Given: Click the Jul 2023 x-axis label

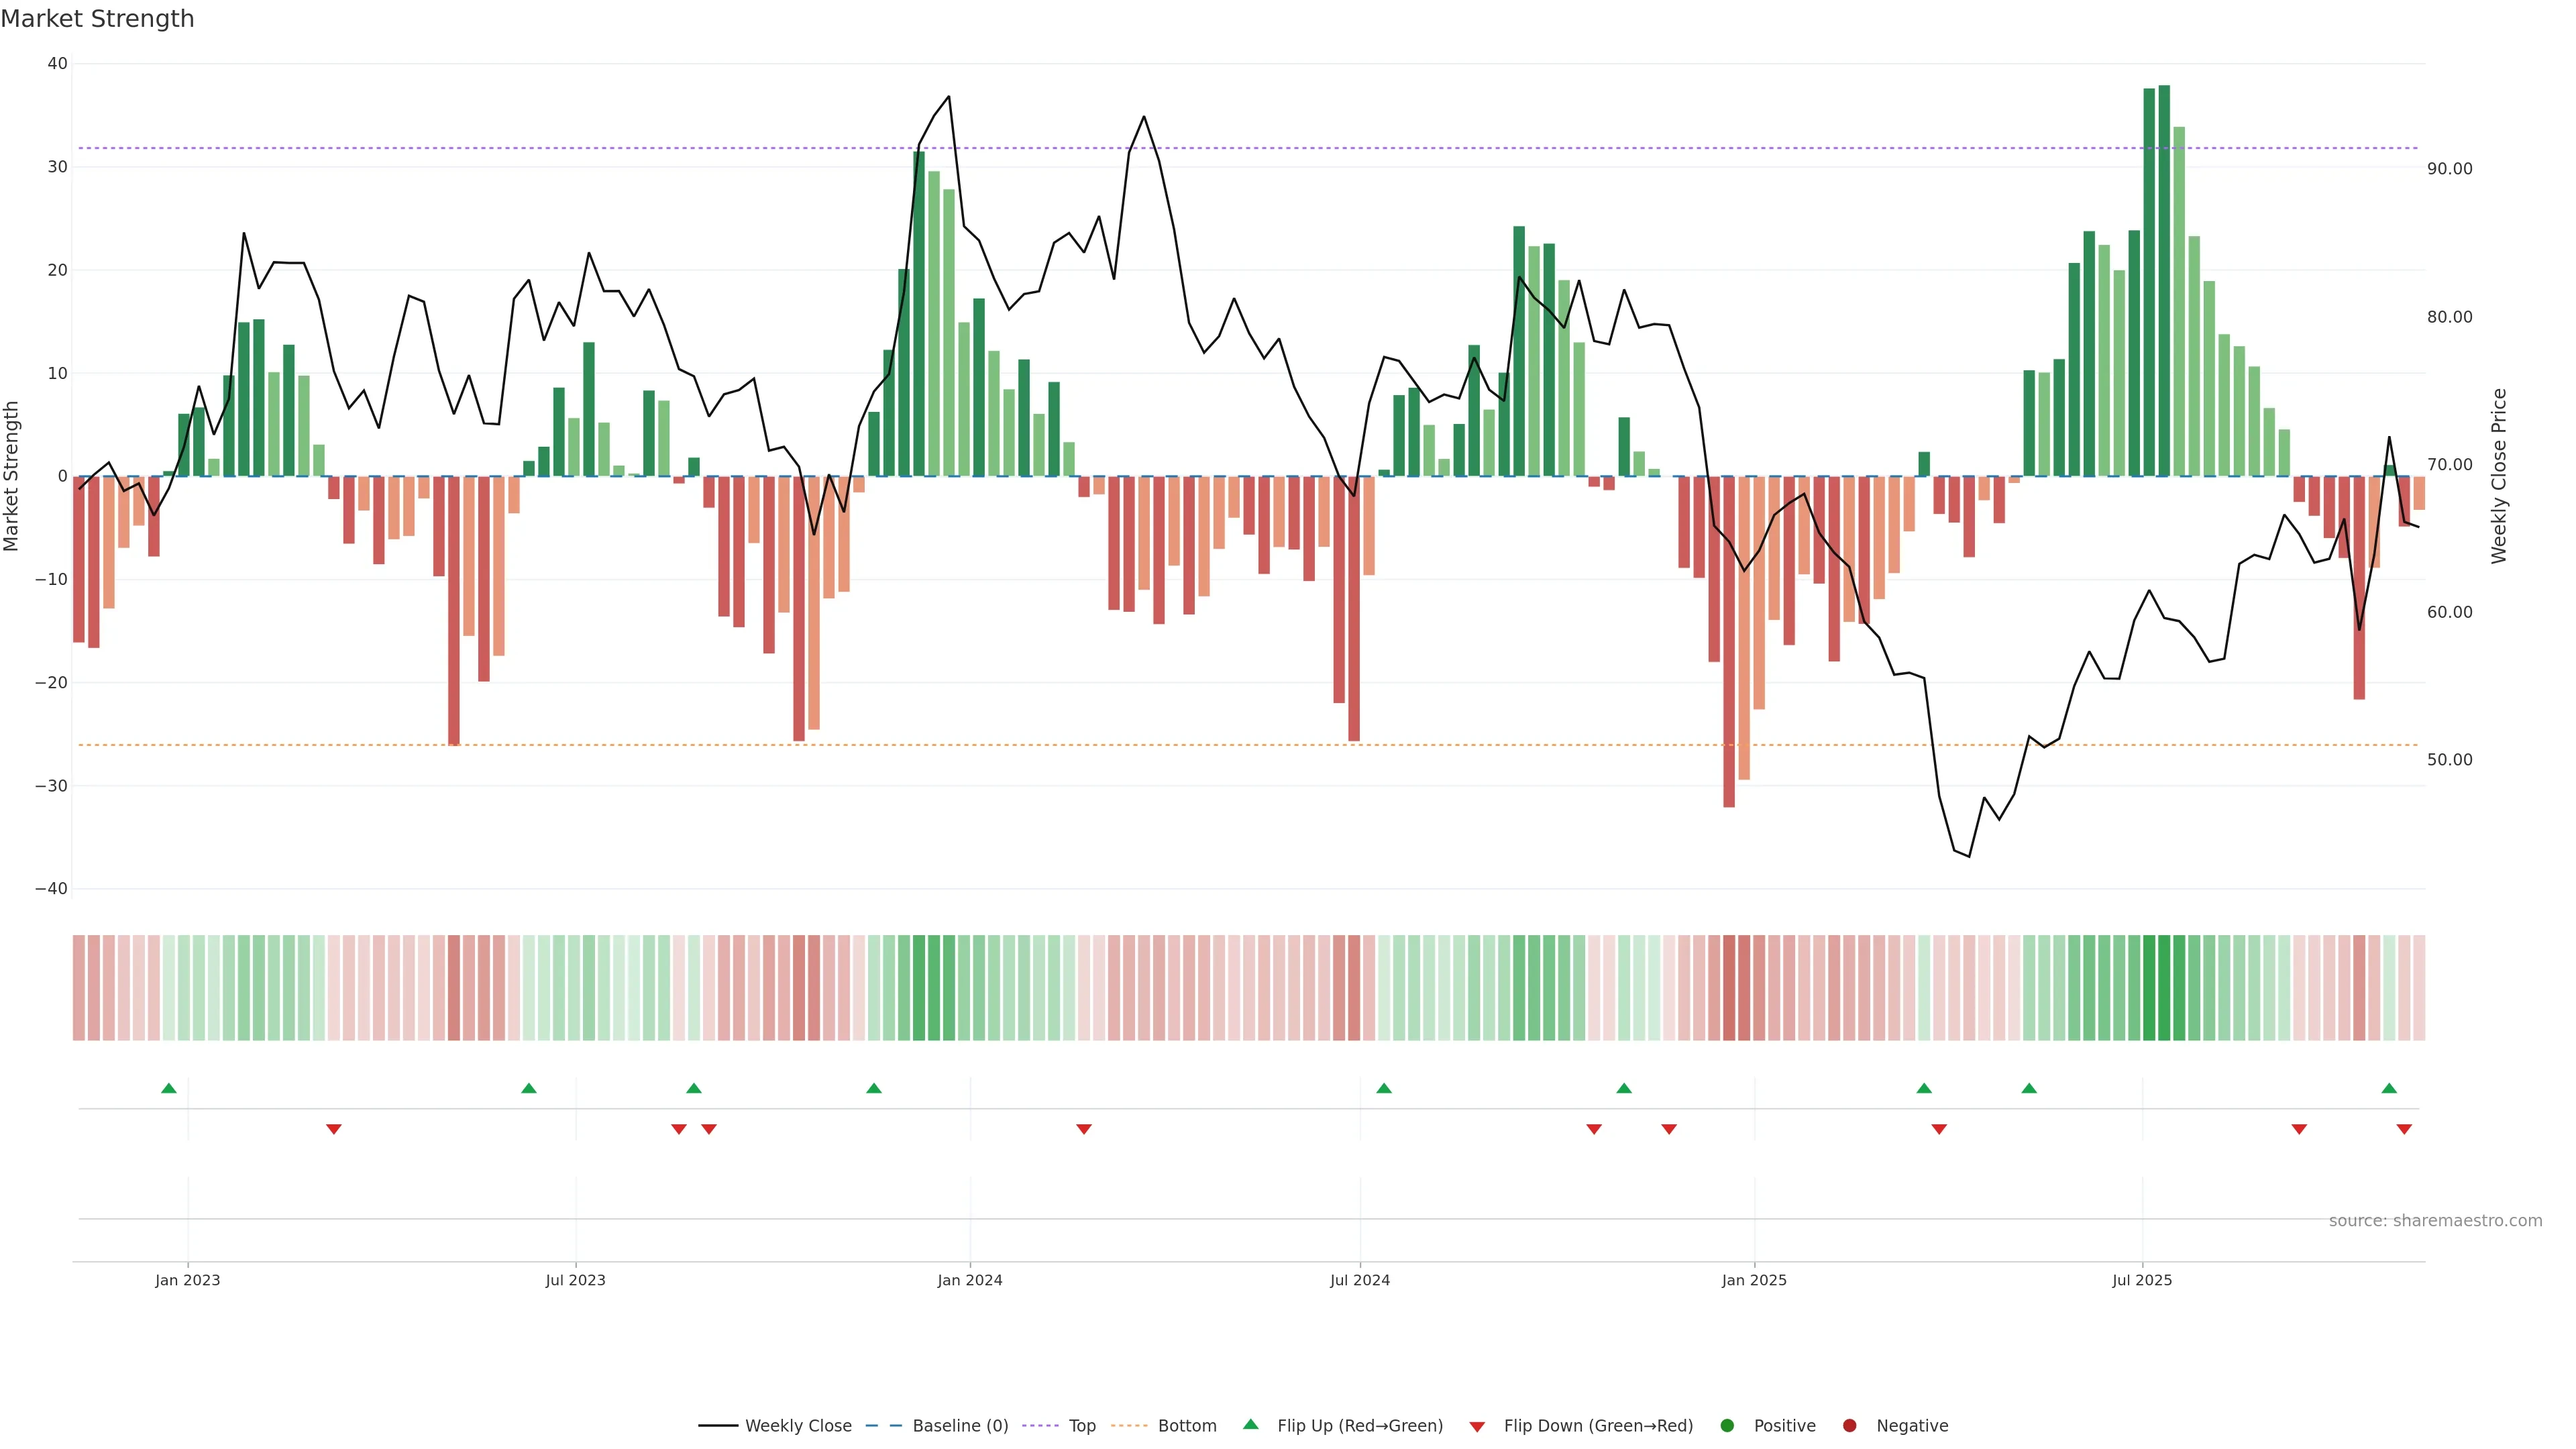Looking at the screenshot, I should click(575, 1280).
